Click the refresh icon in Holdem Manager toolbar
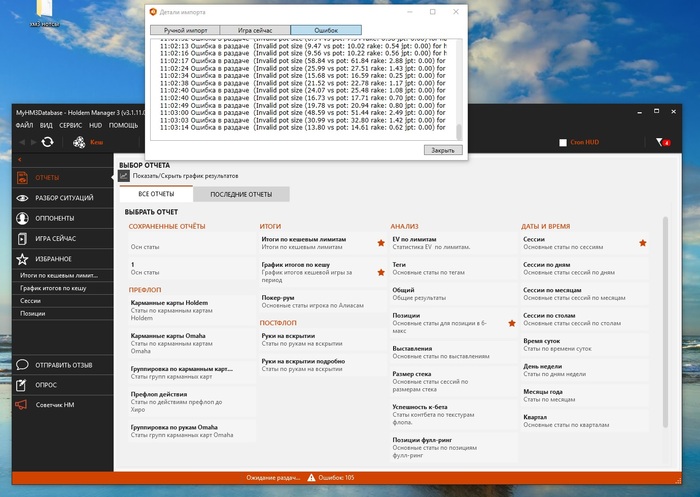Image resolution: width=700 pixels, height=497 pixels. [x=47, y=142]
